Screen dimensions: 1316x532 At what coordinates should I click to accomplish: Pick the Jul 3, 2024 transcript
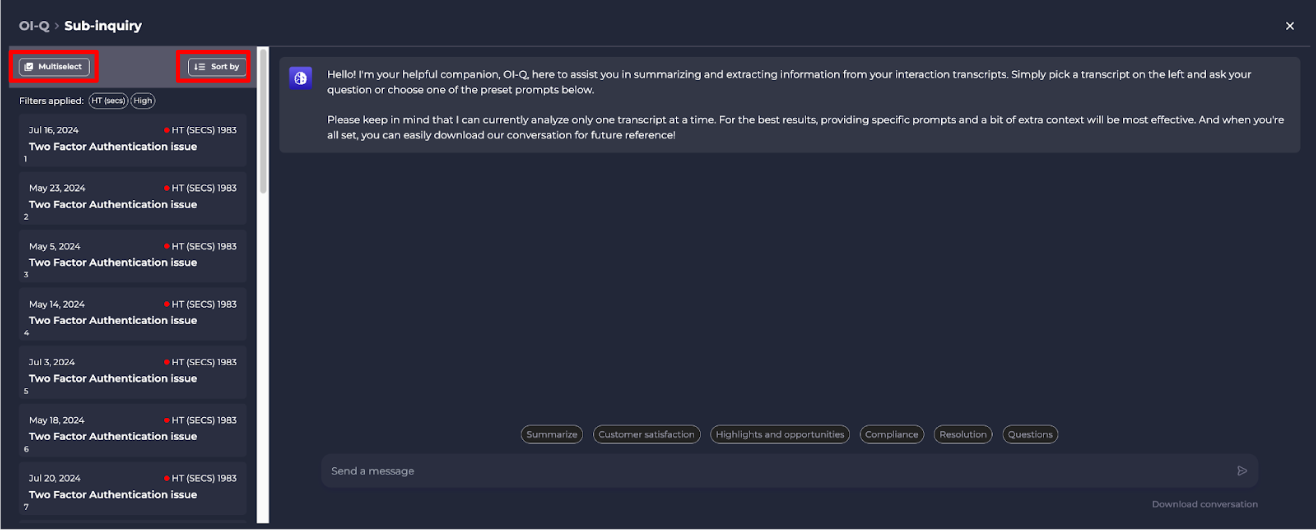tap(132, 373)
